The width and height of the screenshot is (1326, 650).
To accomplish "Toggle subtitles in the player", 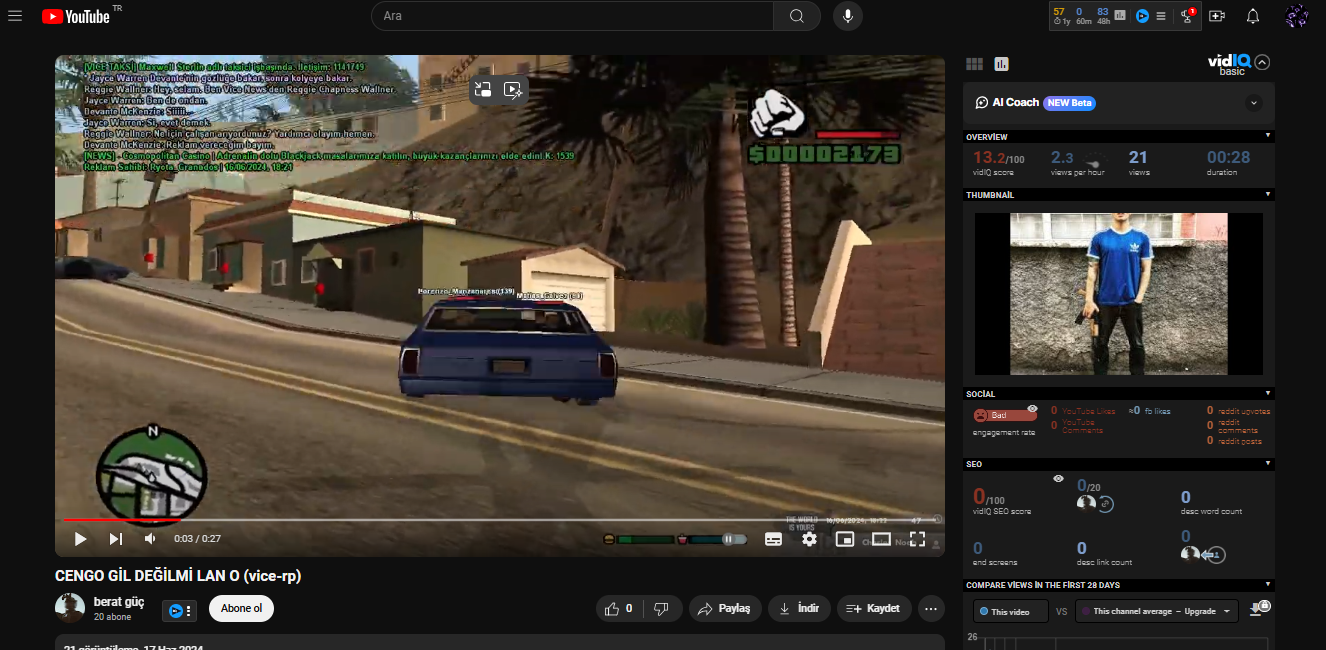I will (773, 539).
